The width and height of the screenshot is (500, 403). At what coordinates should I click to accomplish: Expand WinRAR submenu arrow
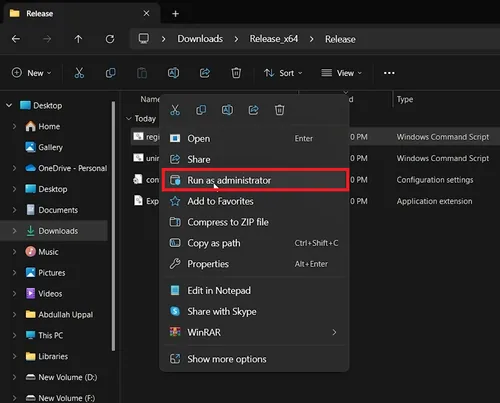pyautogui.click(x=334, y=332)
